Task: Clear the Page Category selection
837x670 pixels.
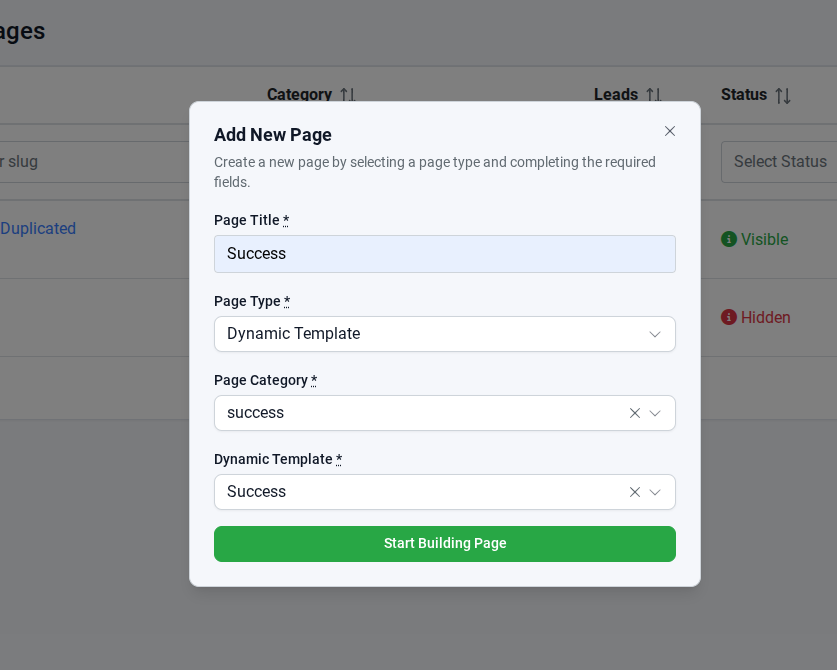Action: coord(634,413)
